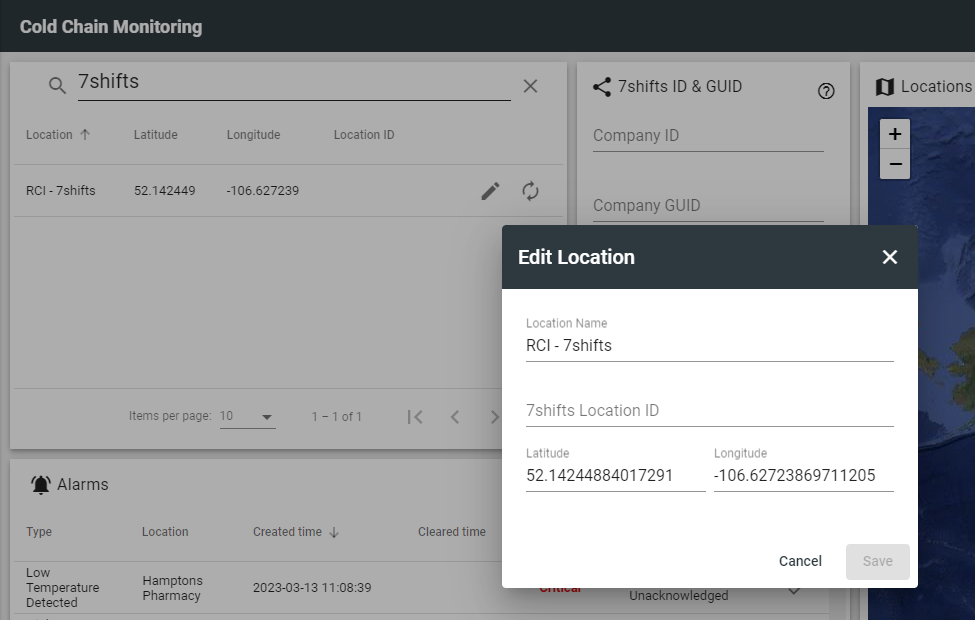Click the magnifier search icon
The image size is (975, 620).
(x=57, y=86)
